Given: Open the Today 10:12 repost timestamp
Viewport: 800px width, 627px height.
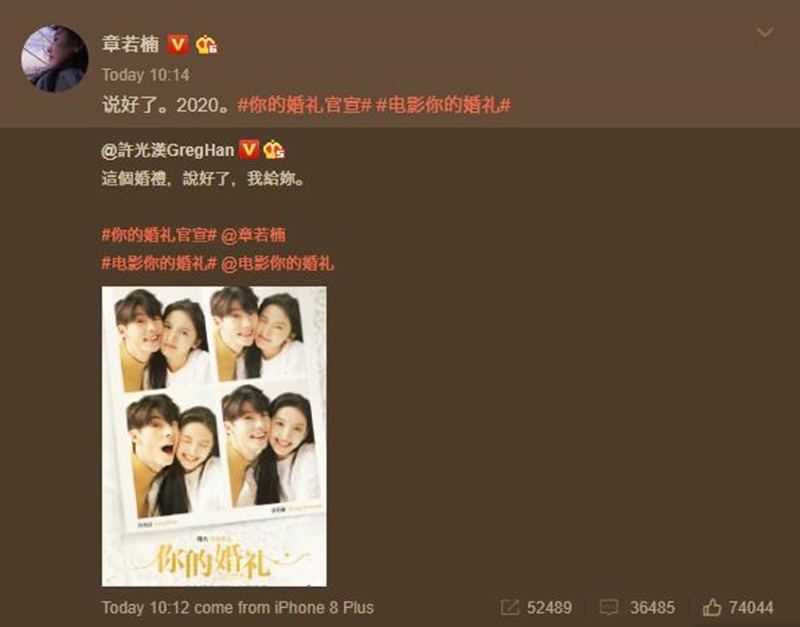Looking at the screenshot, I should coord(145,608).
